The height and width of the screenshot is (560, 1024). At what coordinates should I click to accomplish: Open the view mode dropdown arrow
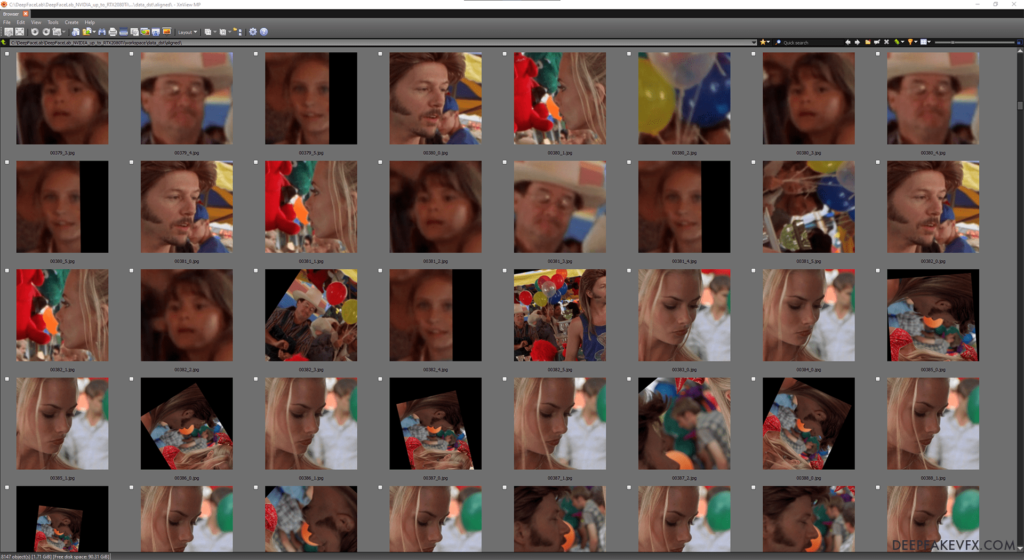click(x=929, y=42)
